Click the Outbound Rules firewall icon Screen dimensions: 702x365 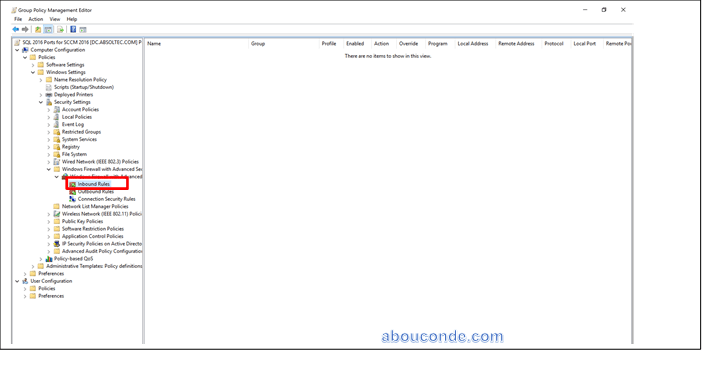point(73,192)
